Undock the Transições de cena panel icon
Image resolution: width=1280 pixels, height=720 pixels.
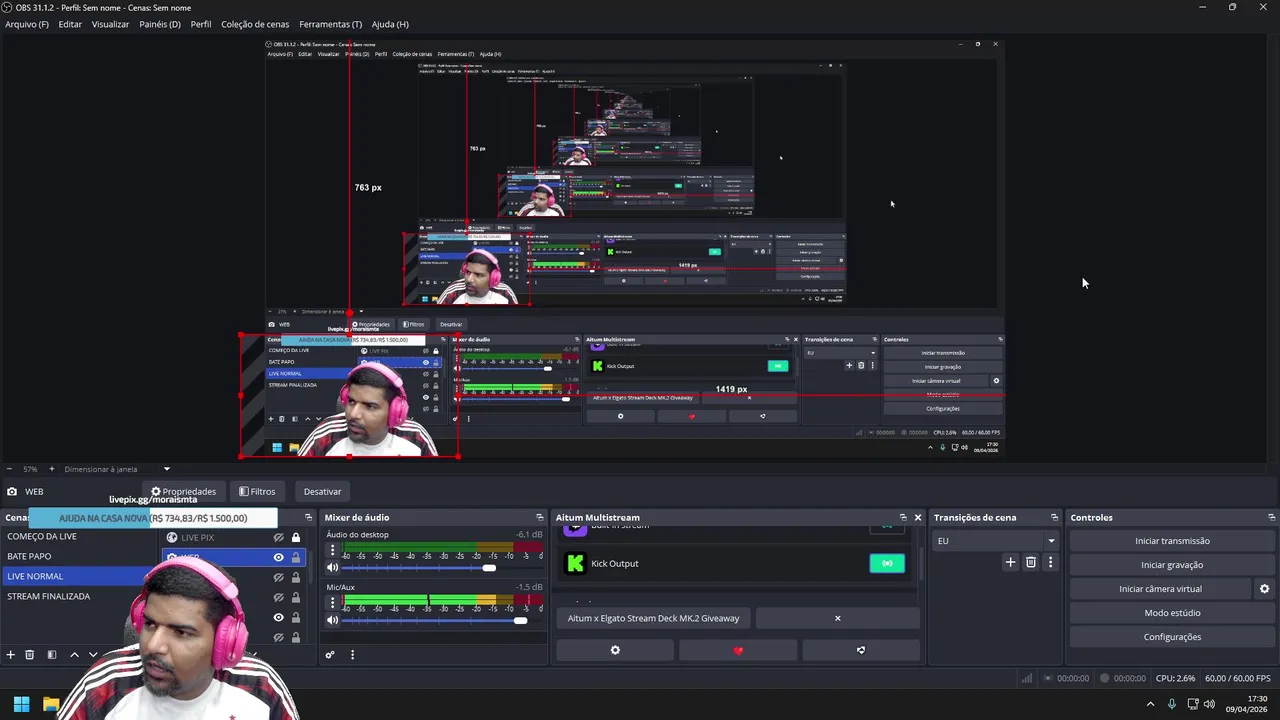click(1054, 517)
